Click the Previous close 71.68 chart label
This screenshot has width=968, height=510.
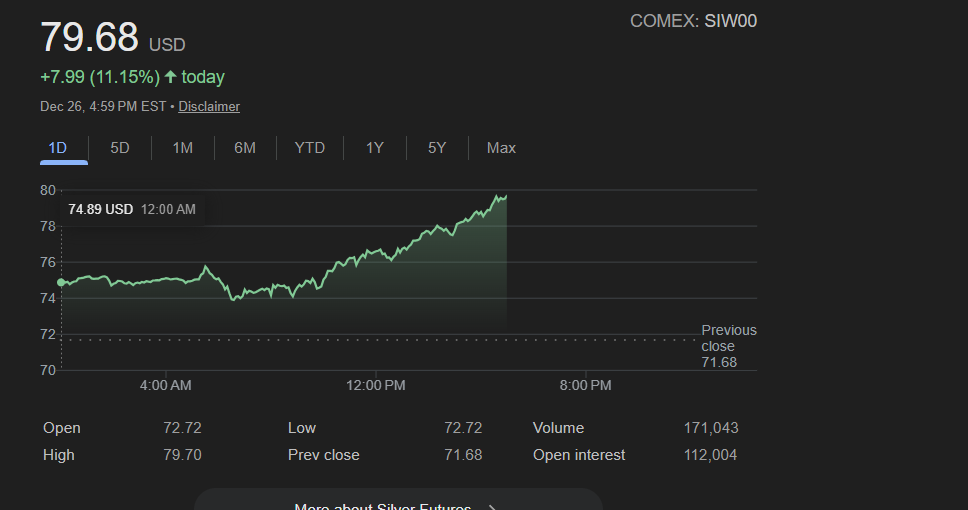(x=728, y=346)
